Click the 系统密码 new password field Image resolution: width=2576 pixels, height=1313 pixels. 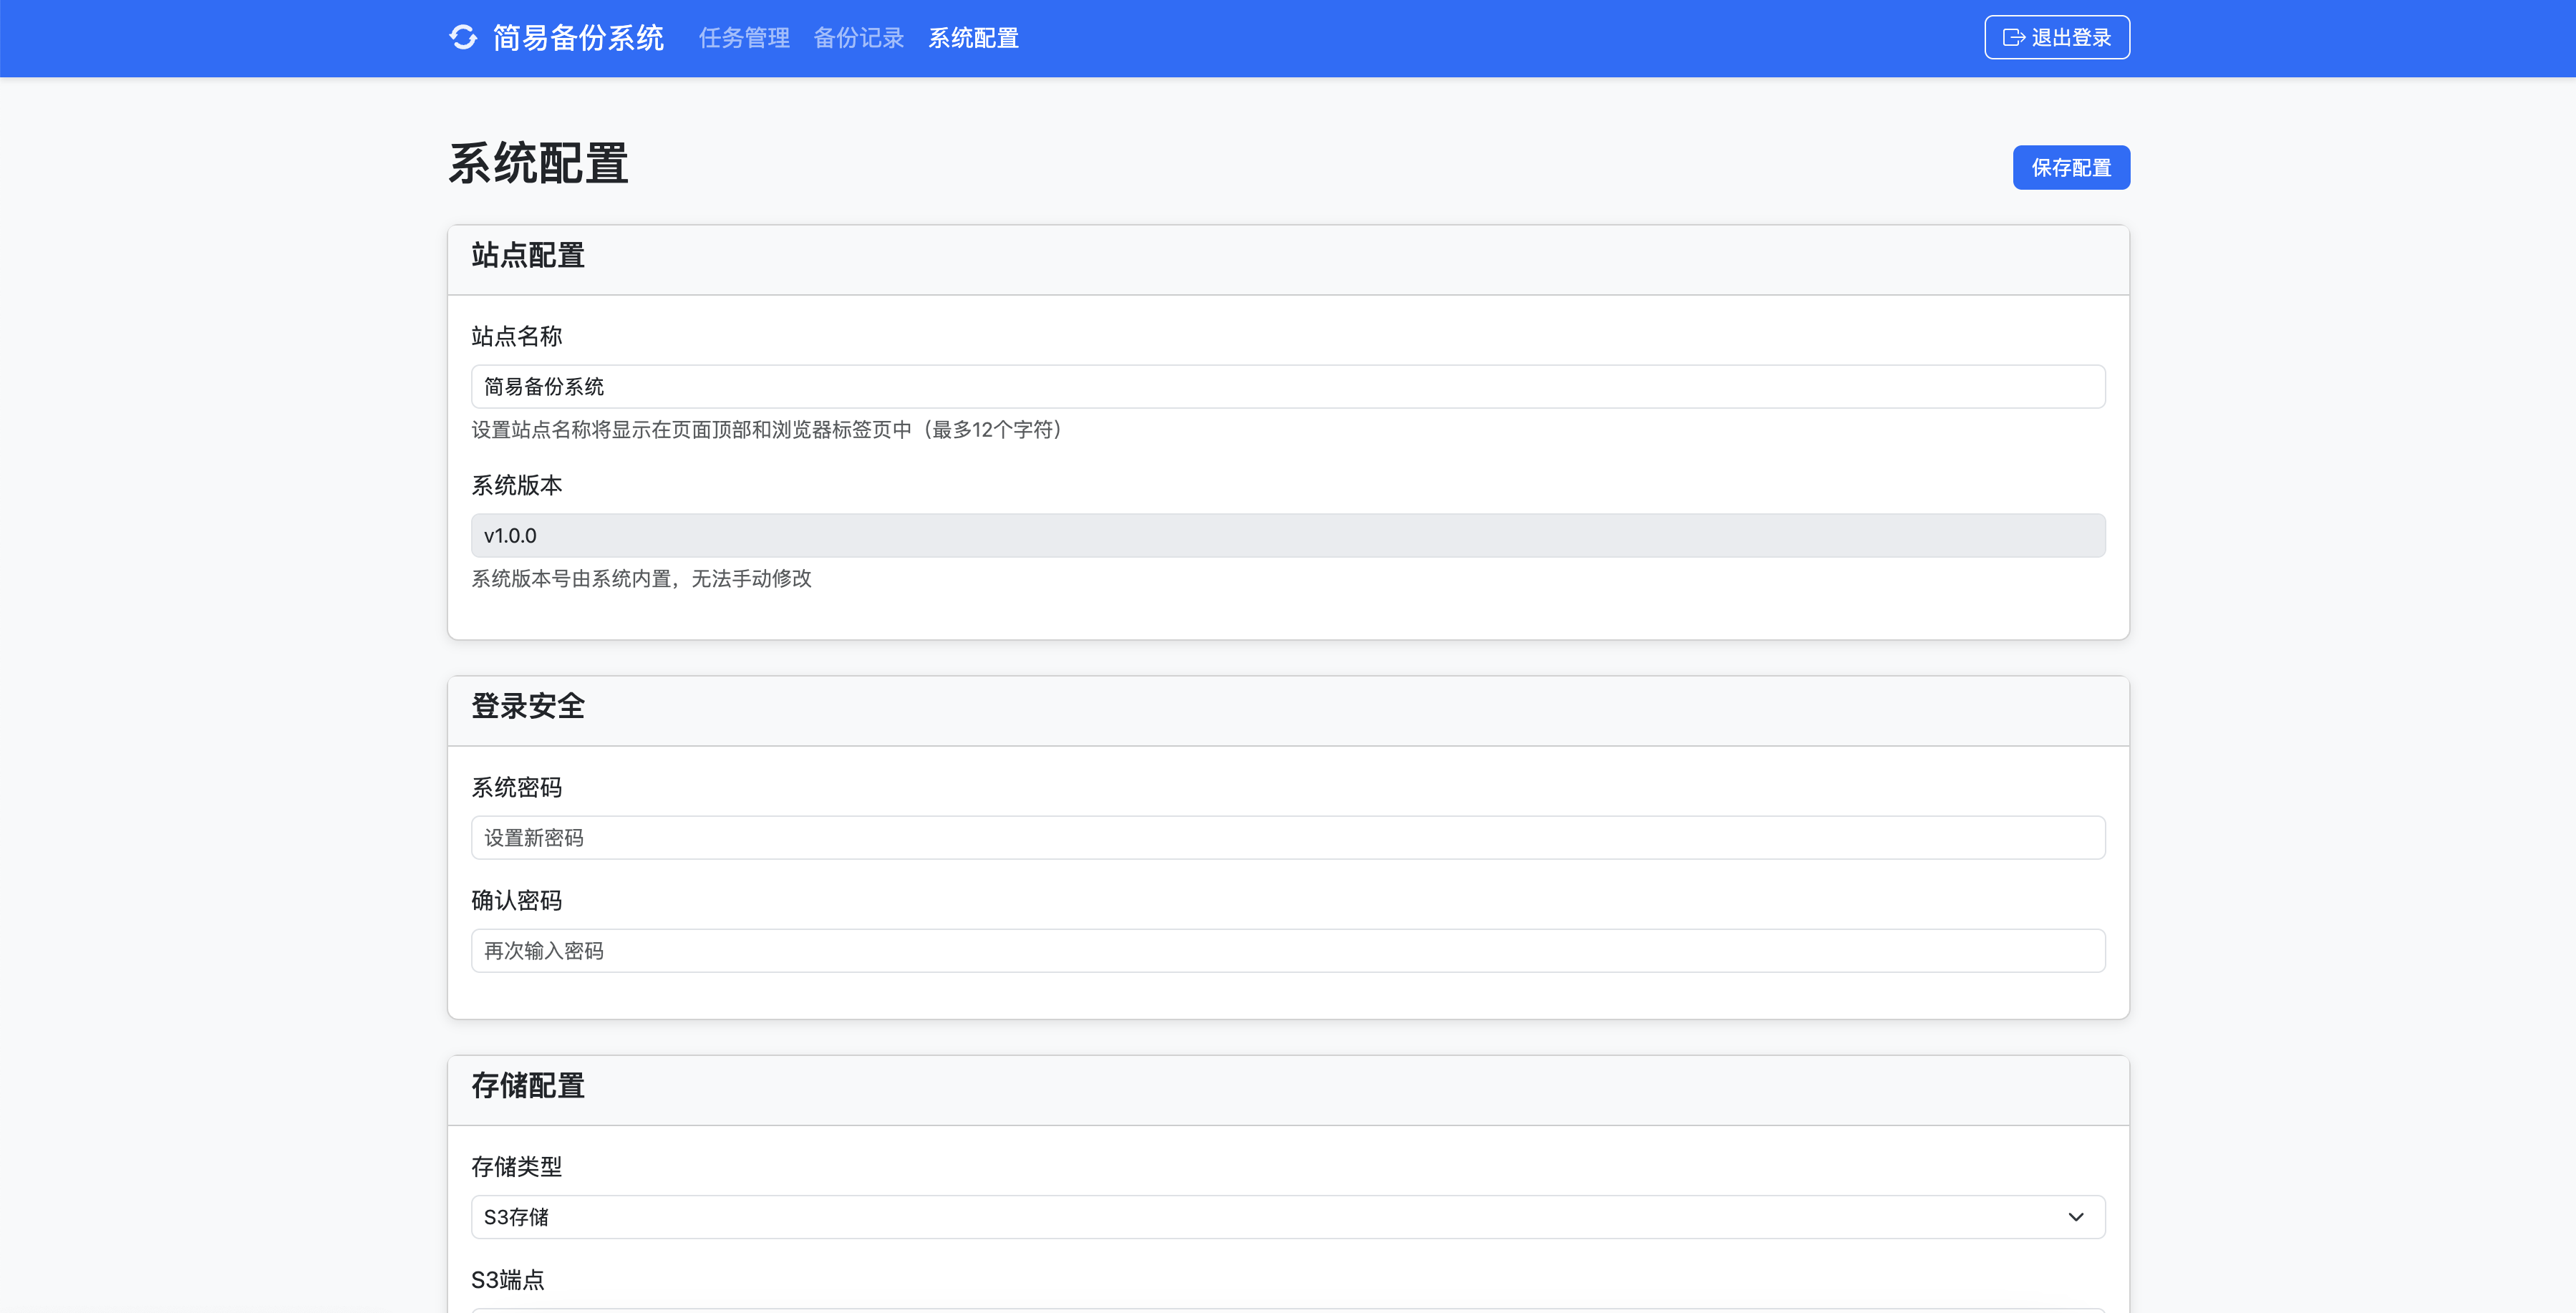coord(1287,838)
